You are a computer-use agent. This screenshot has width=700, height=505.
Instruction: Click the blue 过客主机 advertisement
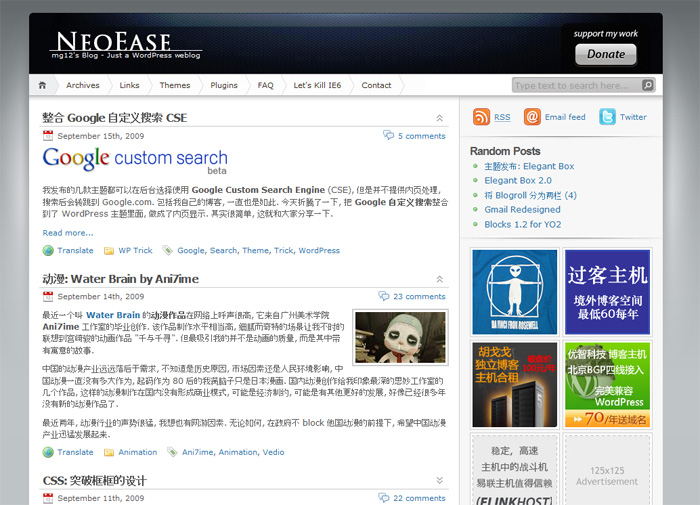607,292
